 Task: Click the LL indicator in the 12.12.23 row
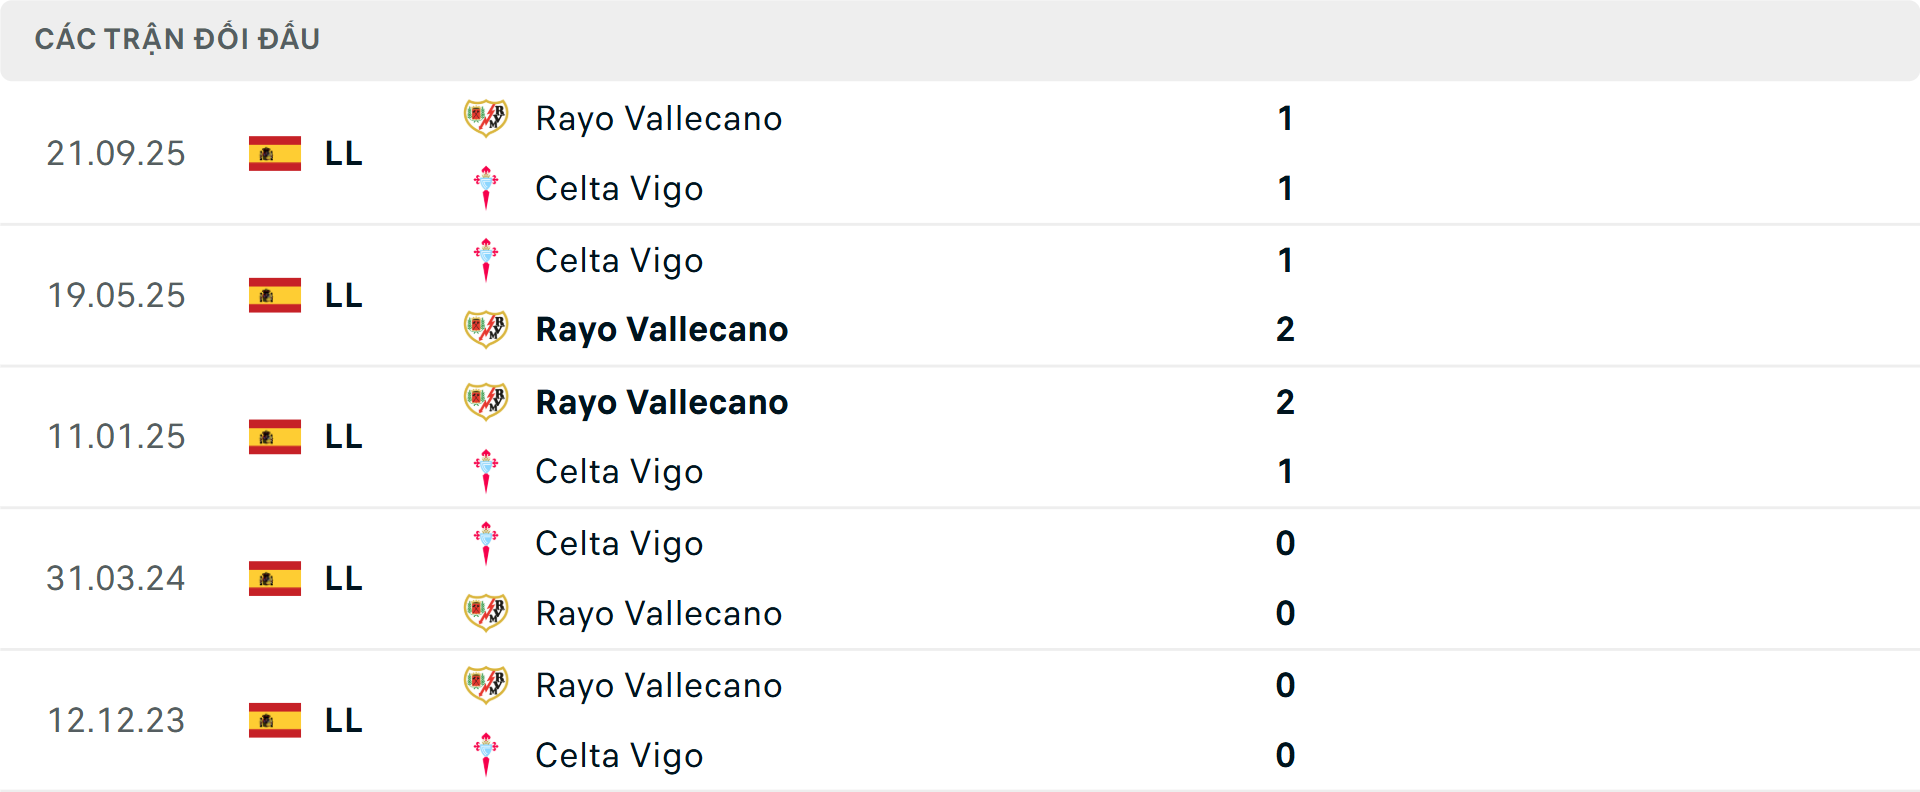point(342,720)
